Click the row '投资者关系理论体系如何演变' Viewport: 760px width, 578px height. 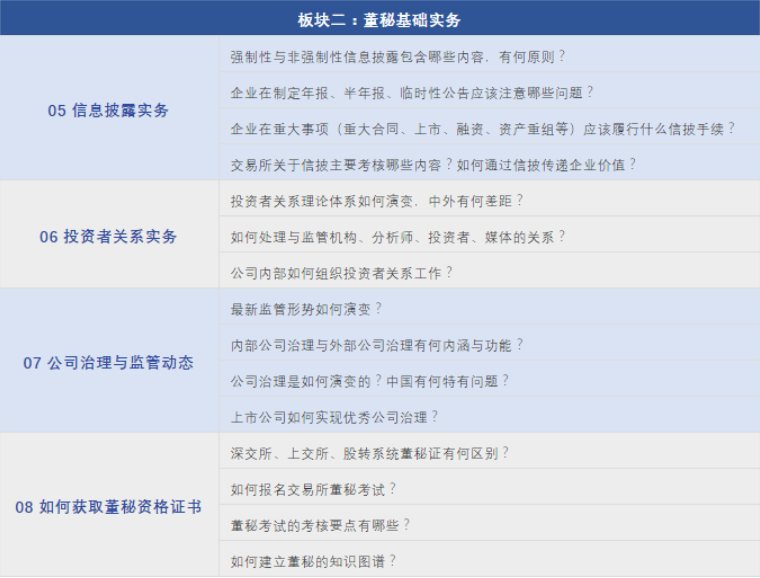[377, 200]
